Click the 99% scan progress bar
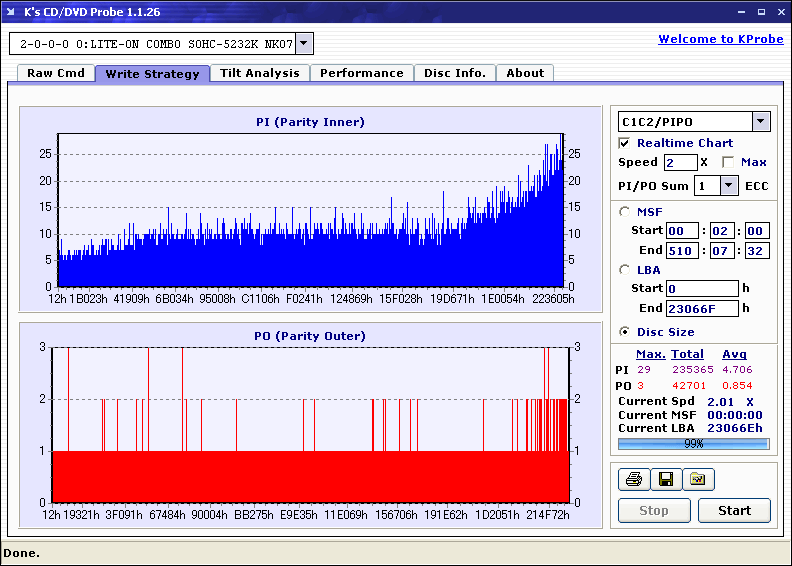 pyautogui.click(x=693, y=442)
